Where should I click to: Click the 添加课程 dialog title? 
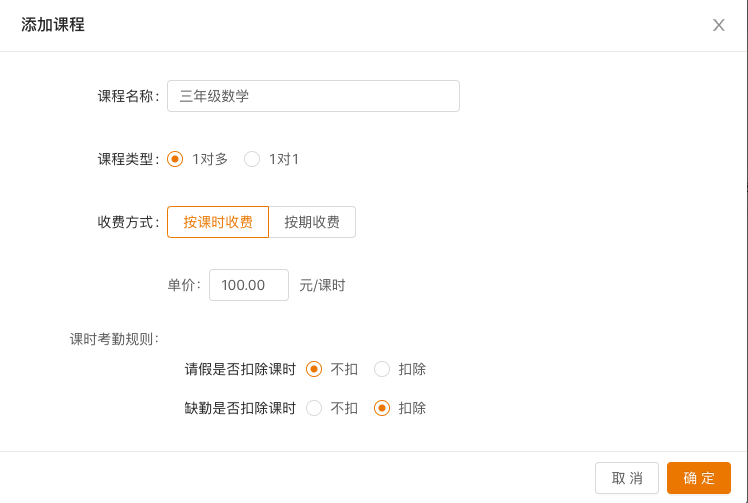click(53, 25)
